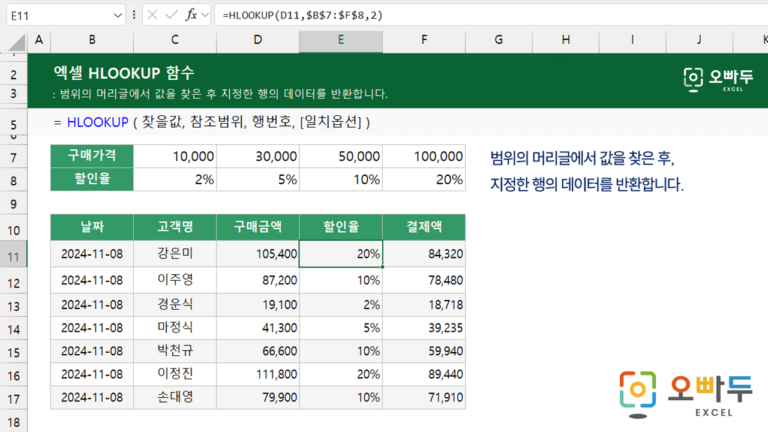Select column E header

pos(341,40)
